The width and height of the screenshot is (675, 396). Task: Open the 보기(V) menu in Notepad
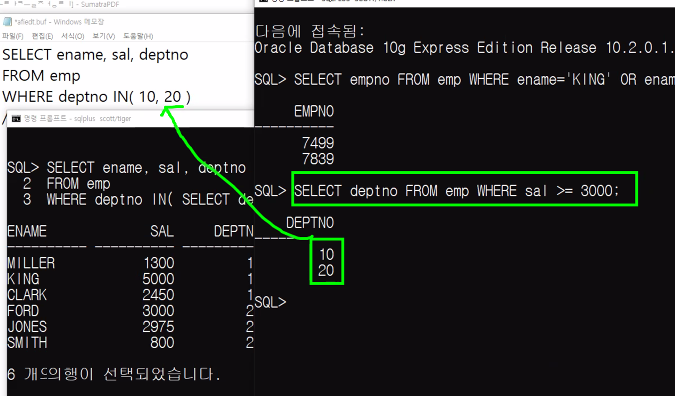point(104,36)
